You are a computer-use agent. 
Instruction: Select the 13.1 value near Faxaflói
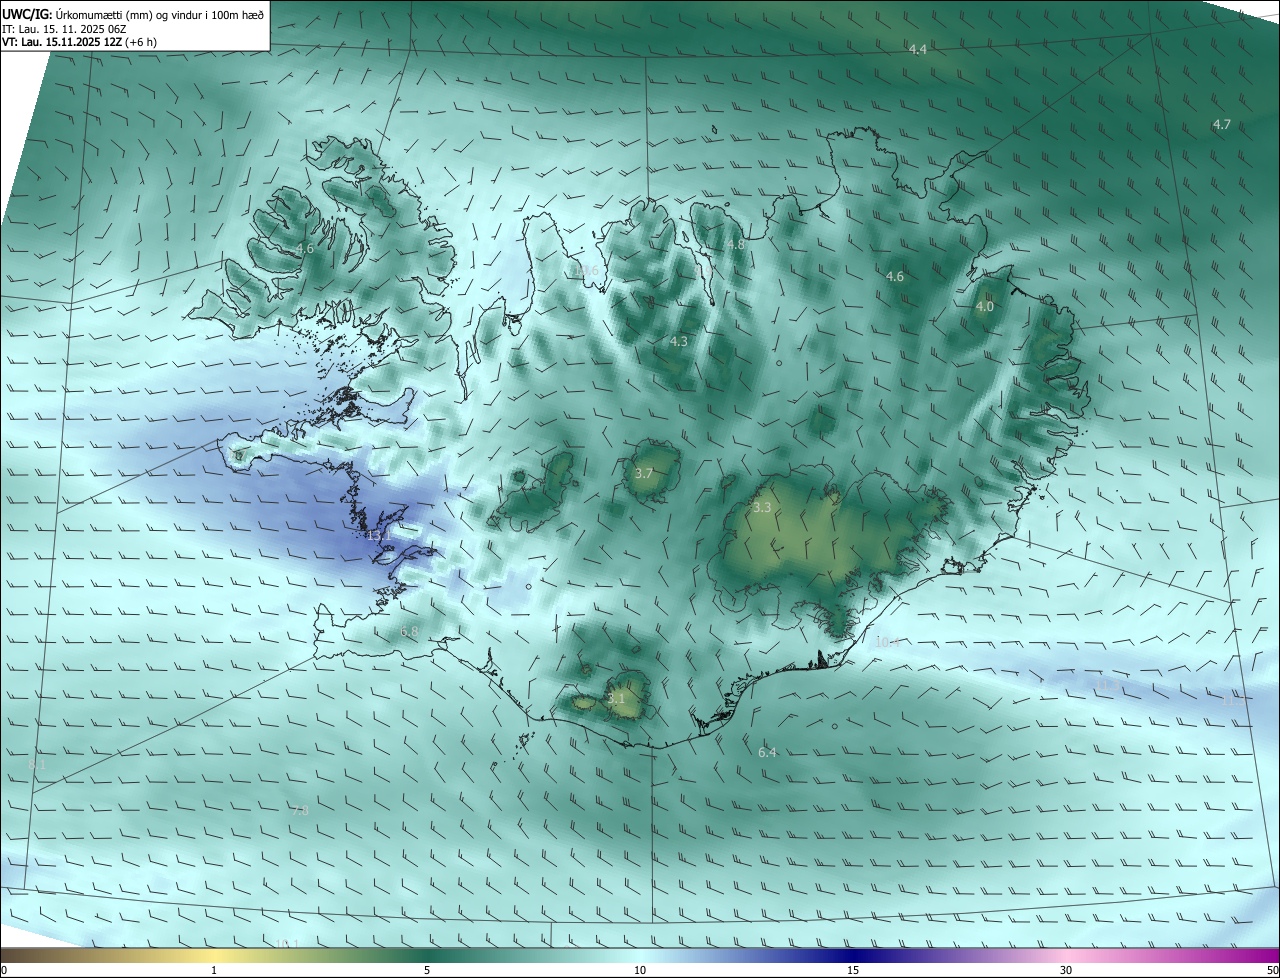[380, 536]
